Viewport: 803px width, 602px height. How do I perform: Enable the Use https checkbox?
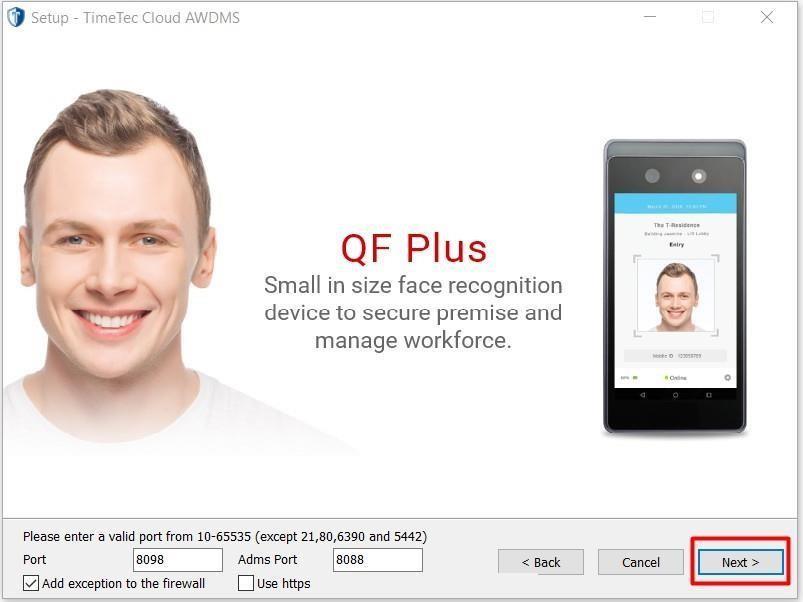[x=246, y=583]
